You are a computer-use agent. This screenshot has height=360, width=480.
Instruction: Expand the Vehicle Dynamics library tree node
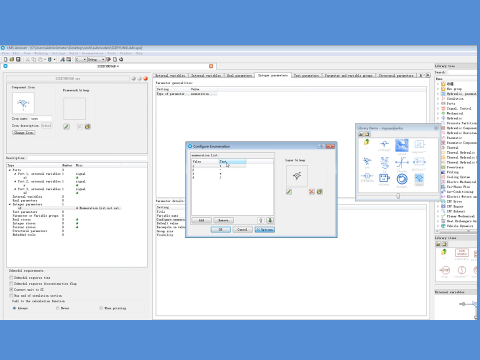(x=438, y=226)
